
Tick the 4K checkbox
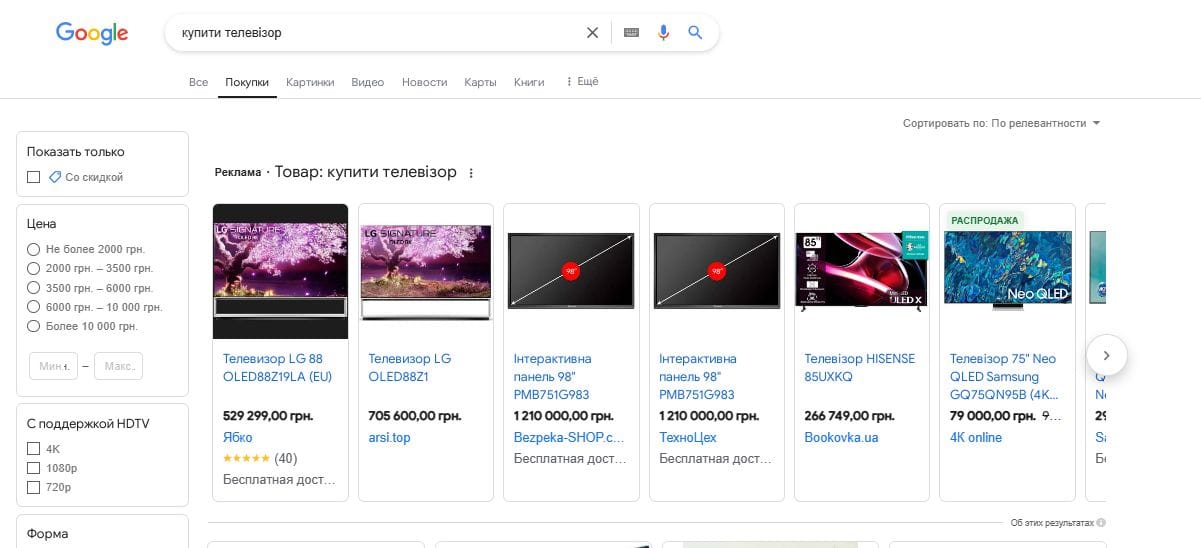point(34,449)
